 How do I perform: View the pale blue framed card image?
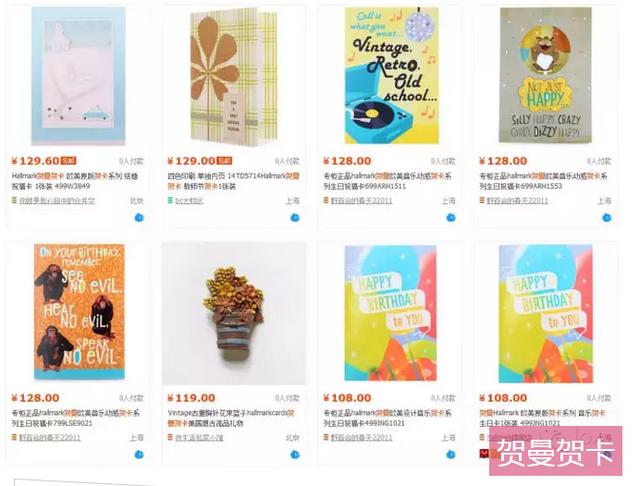[78, 76]
